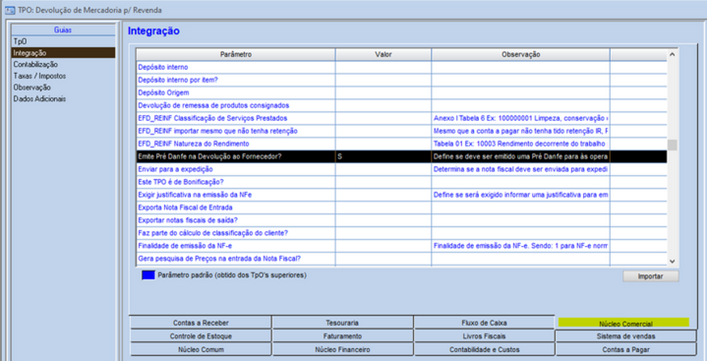Switch to Contabilidade e Custos tab

coord(484,349)
